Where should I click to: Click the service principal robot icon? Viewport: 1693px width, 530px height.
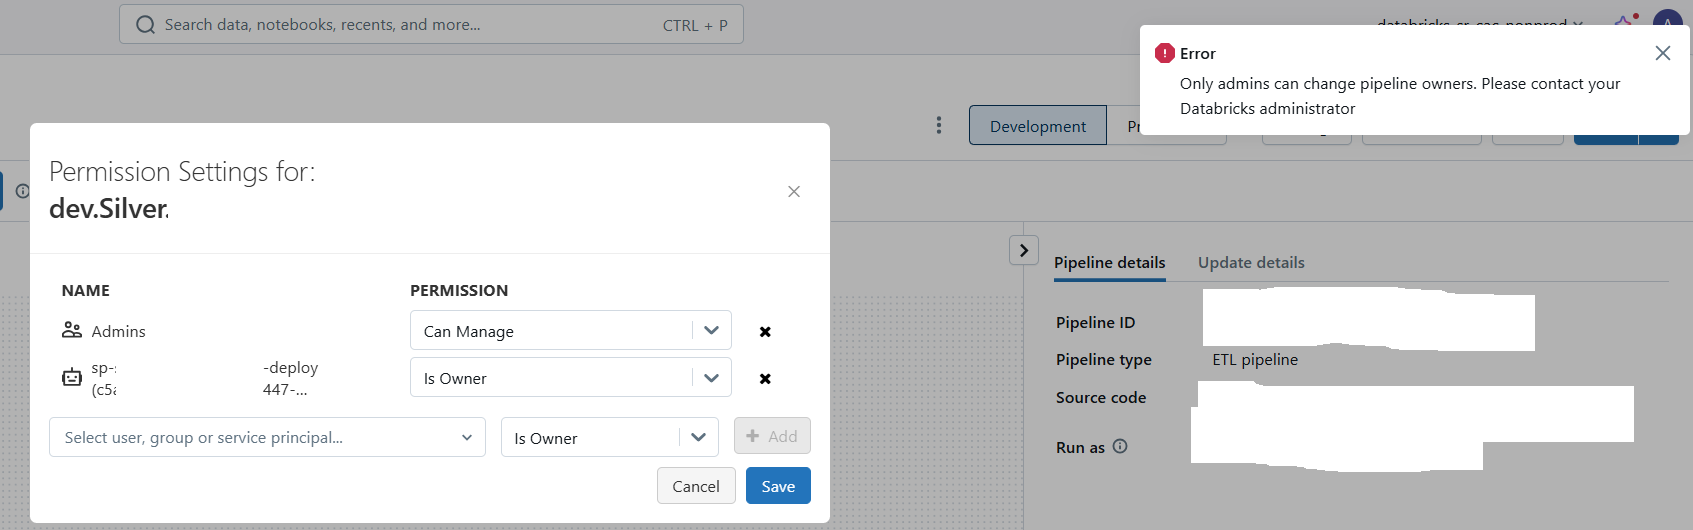tap(72, 378)
